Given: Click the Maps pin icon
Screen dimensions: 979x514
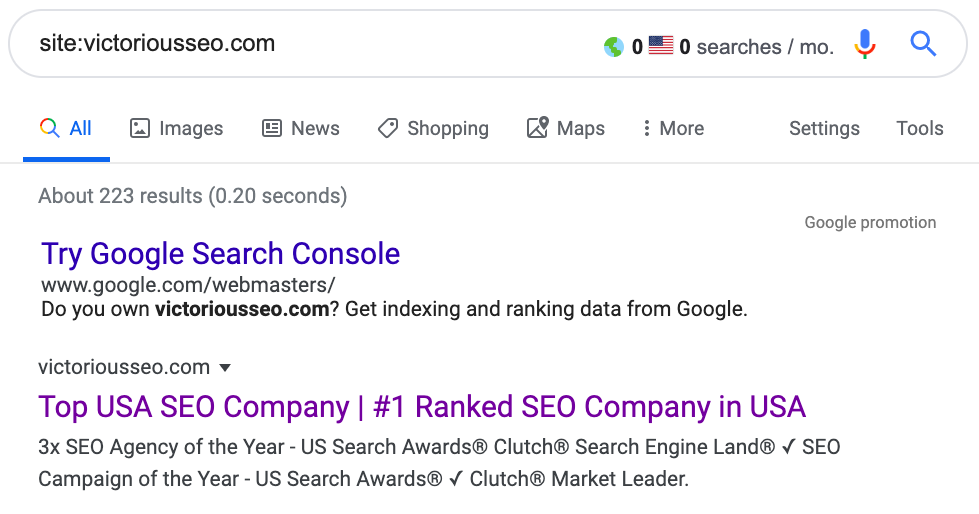Looking at the screenshot, I should pos(538,128).
